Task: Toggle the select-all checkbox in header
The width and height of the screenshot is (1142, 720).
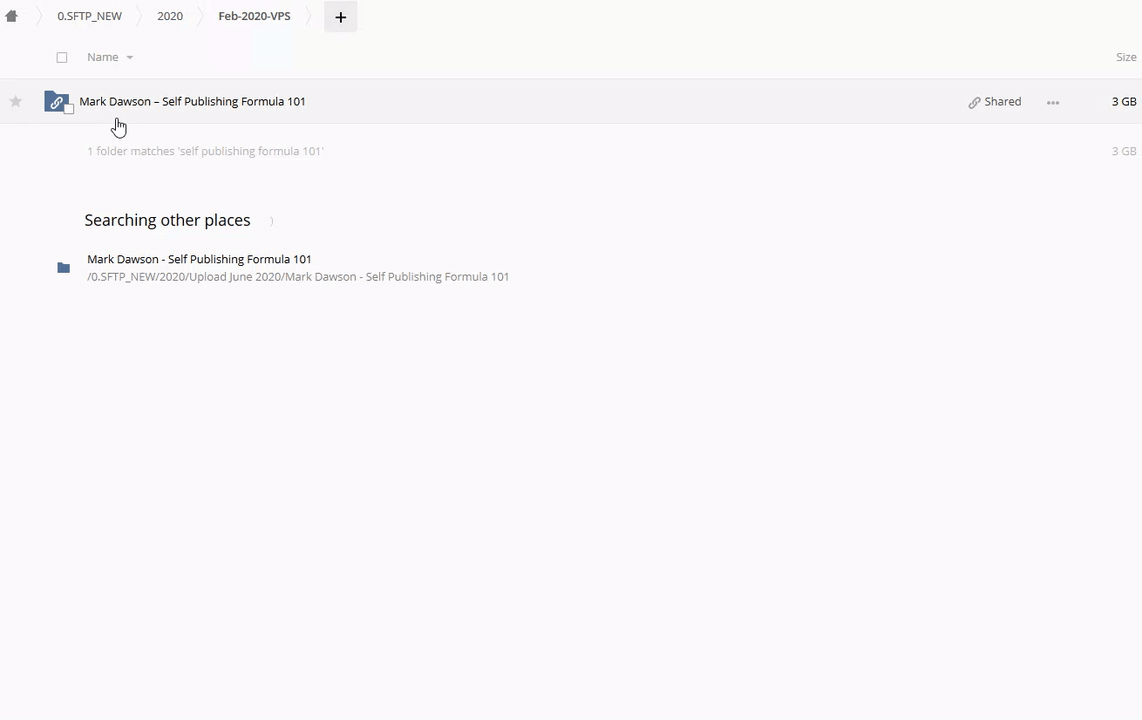Action: point(62,58)
